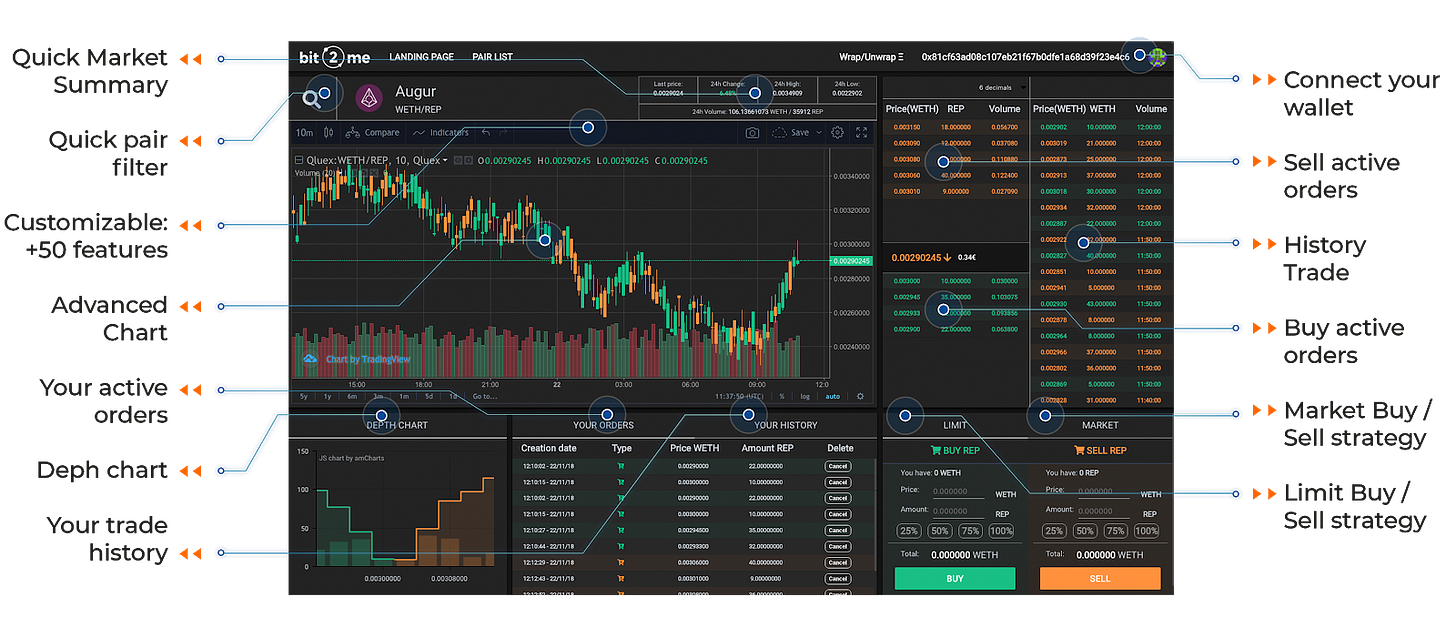Select buy order at price 0.002900
Viewport: 1456px width, 618px height.
[x=955, y=329]
